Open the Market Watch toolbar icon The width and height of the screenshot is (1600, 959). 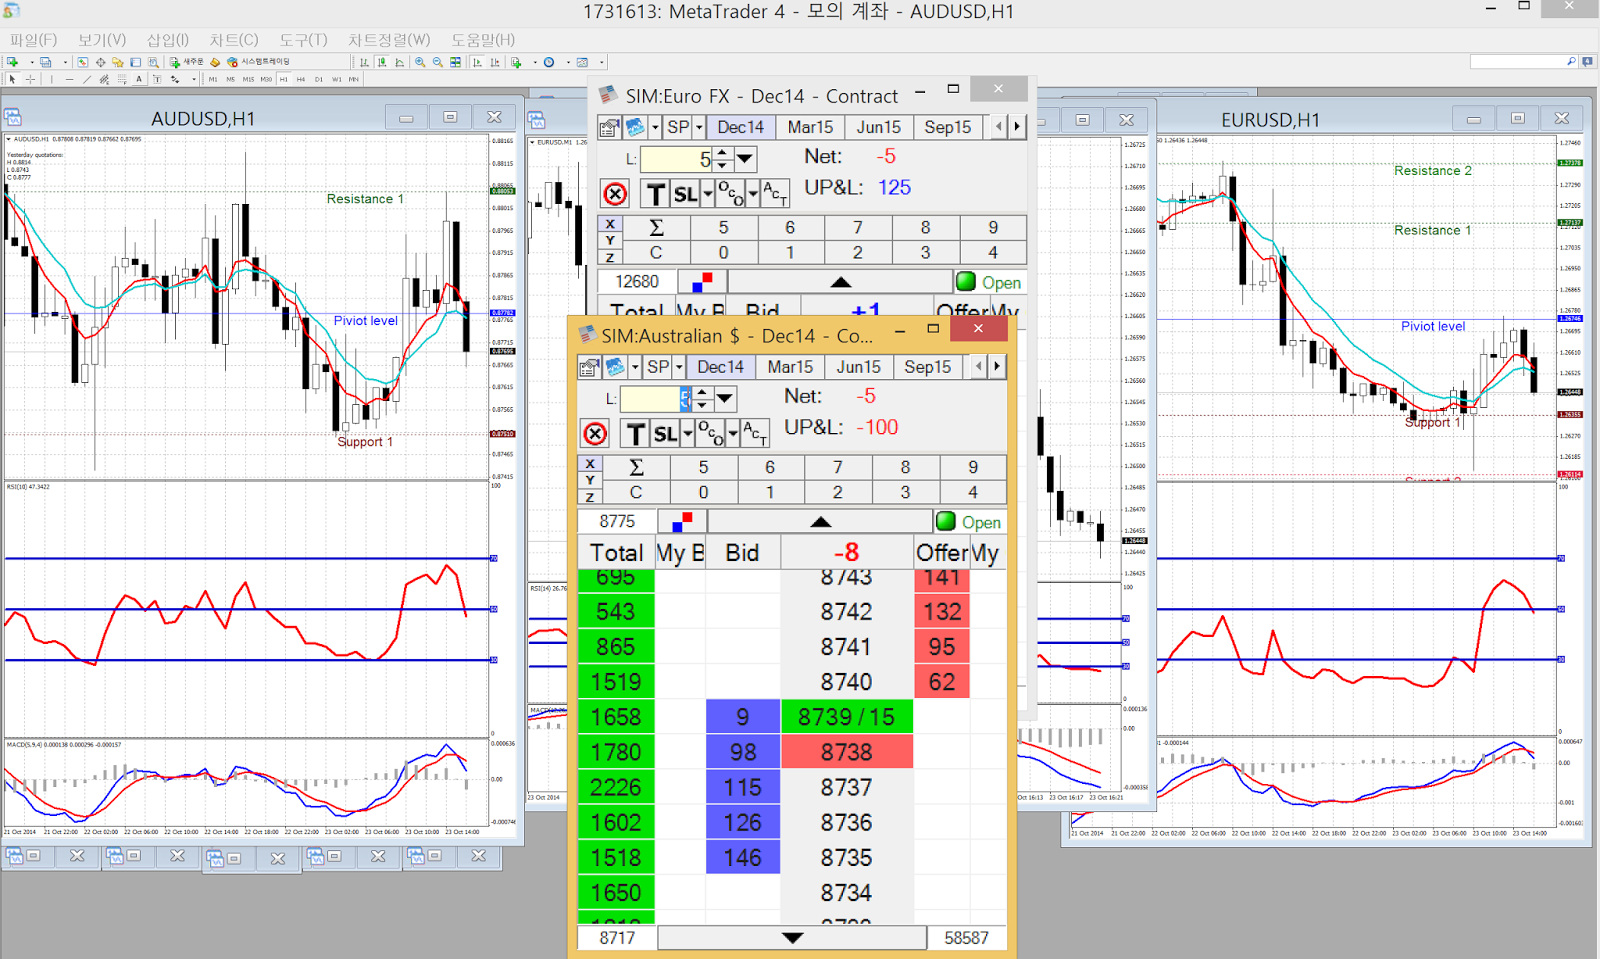(82, 62)
